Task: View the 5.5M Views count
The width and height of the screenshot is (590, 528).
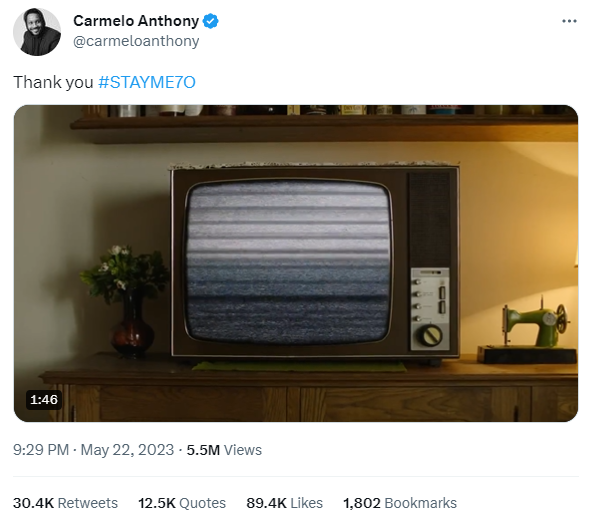Action: (224, 450)
